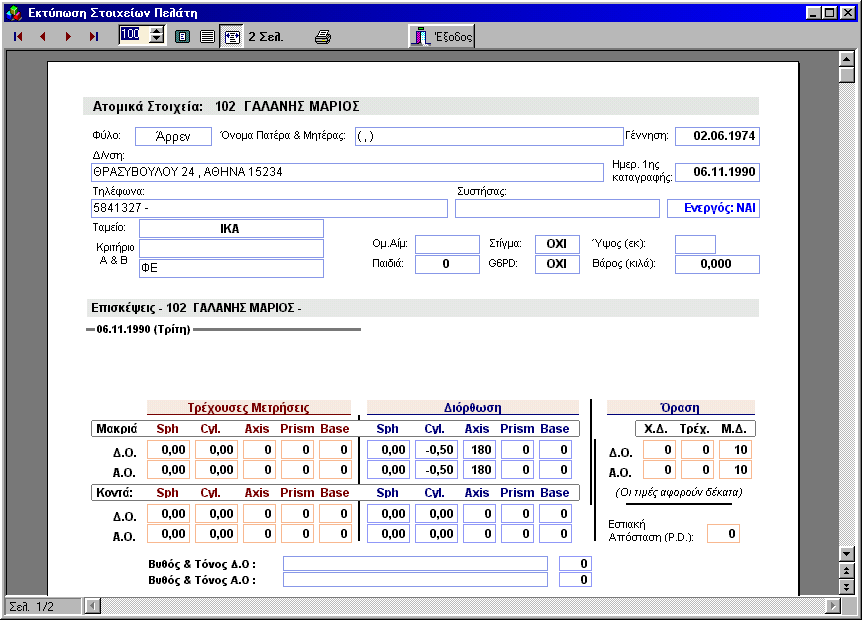
Task: Jump to the first report page
Action: pyautogui.click(x=18, y=37)
